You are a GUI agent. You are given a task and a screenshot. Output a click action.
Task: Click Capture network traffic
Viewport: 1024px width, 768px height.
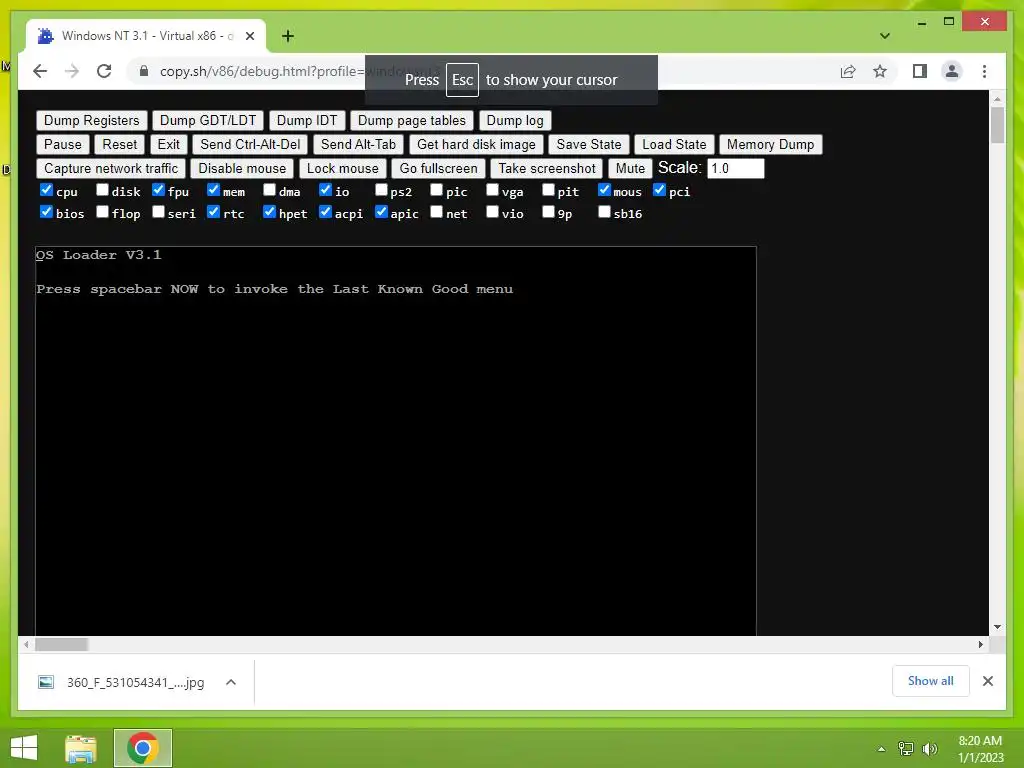point(111,168)
